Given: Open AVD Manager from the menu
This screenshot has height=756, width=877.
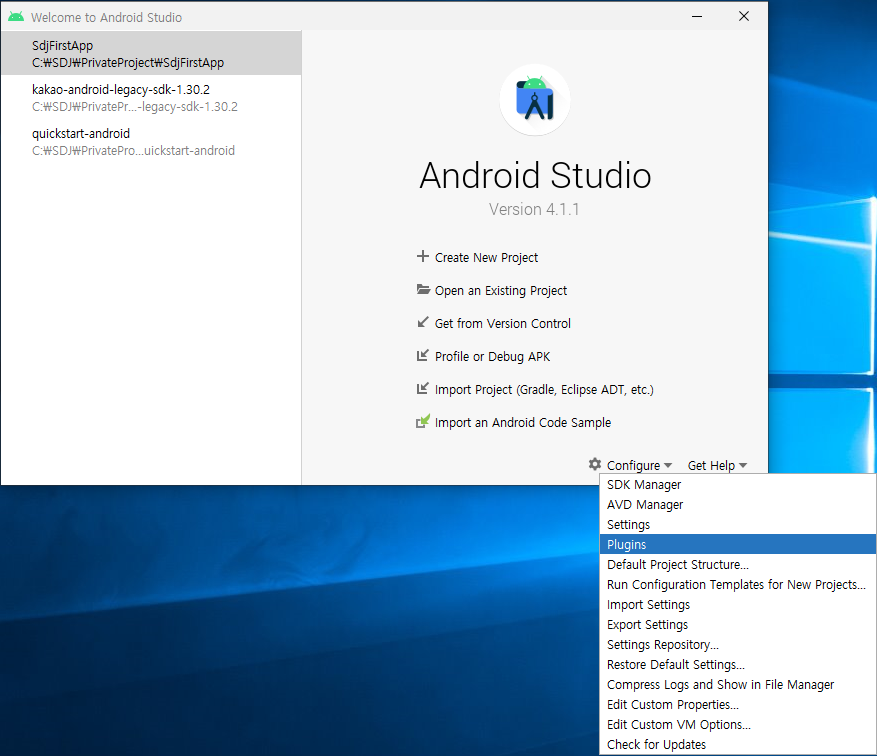Looking at the screenshot, I should 738,505.
